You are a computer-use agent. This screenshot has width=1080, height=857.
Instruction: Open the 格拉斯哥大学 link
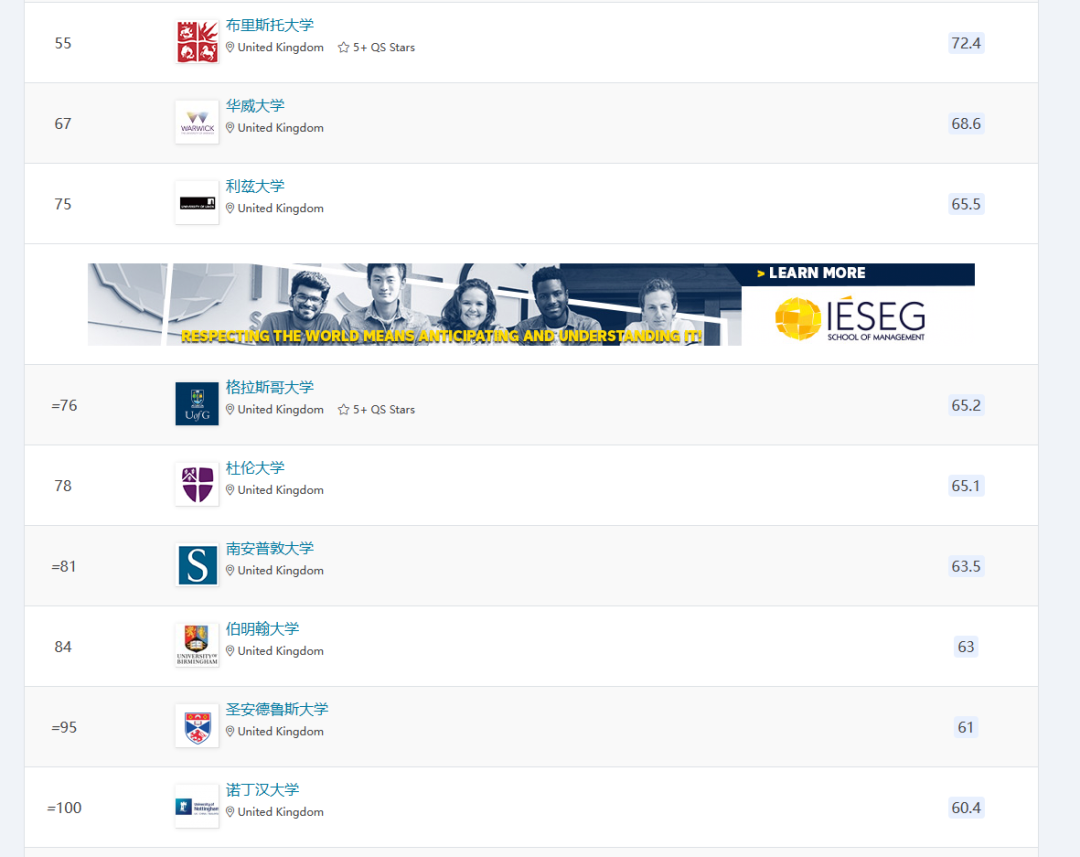pos(269,388)
